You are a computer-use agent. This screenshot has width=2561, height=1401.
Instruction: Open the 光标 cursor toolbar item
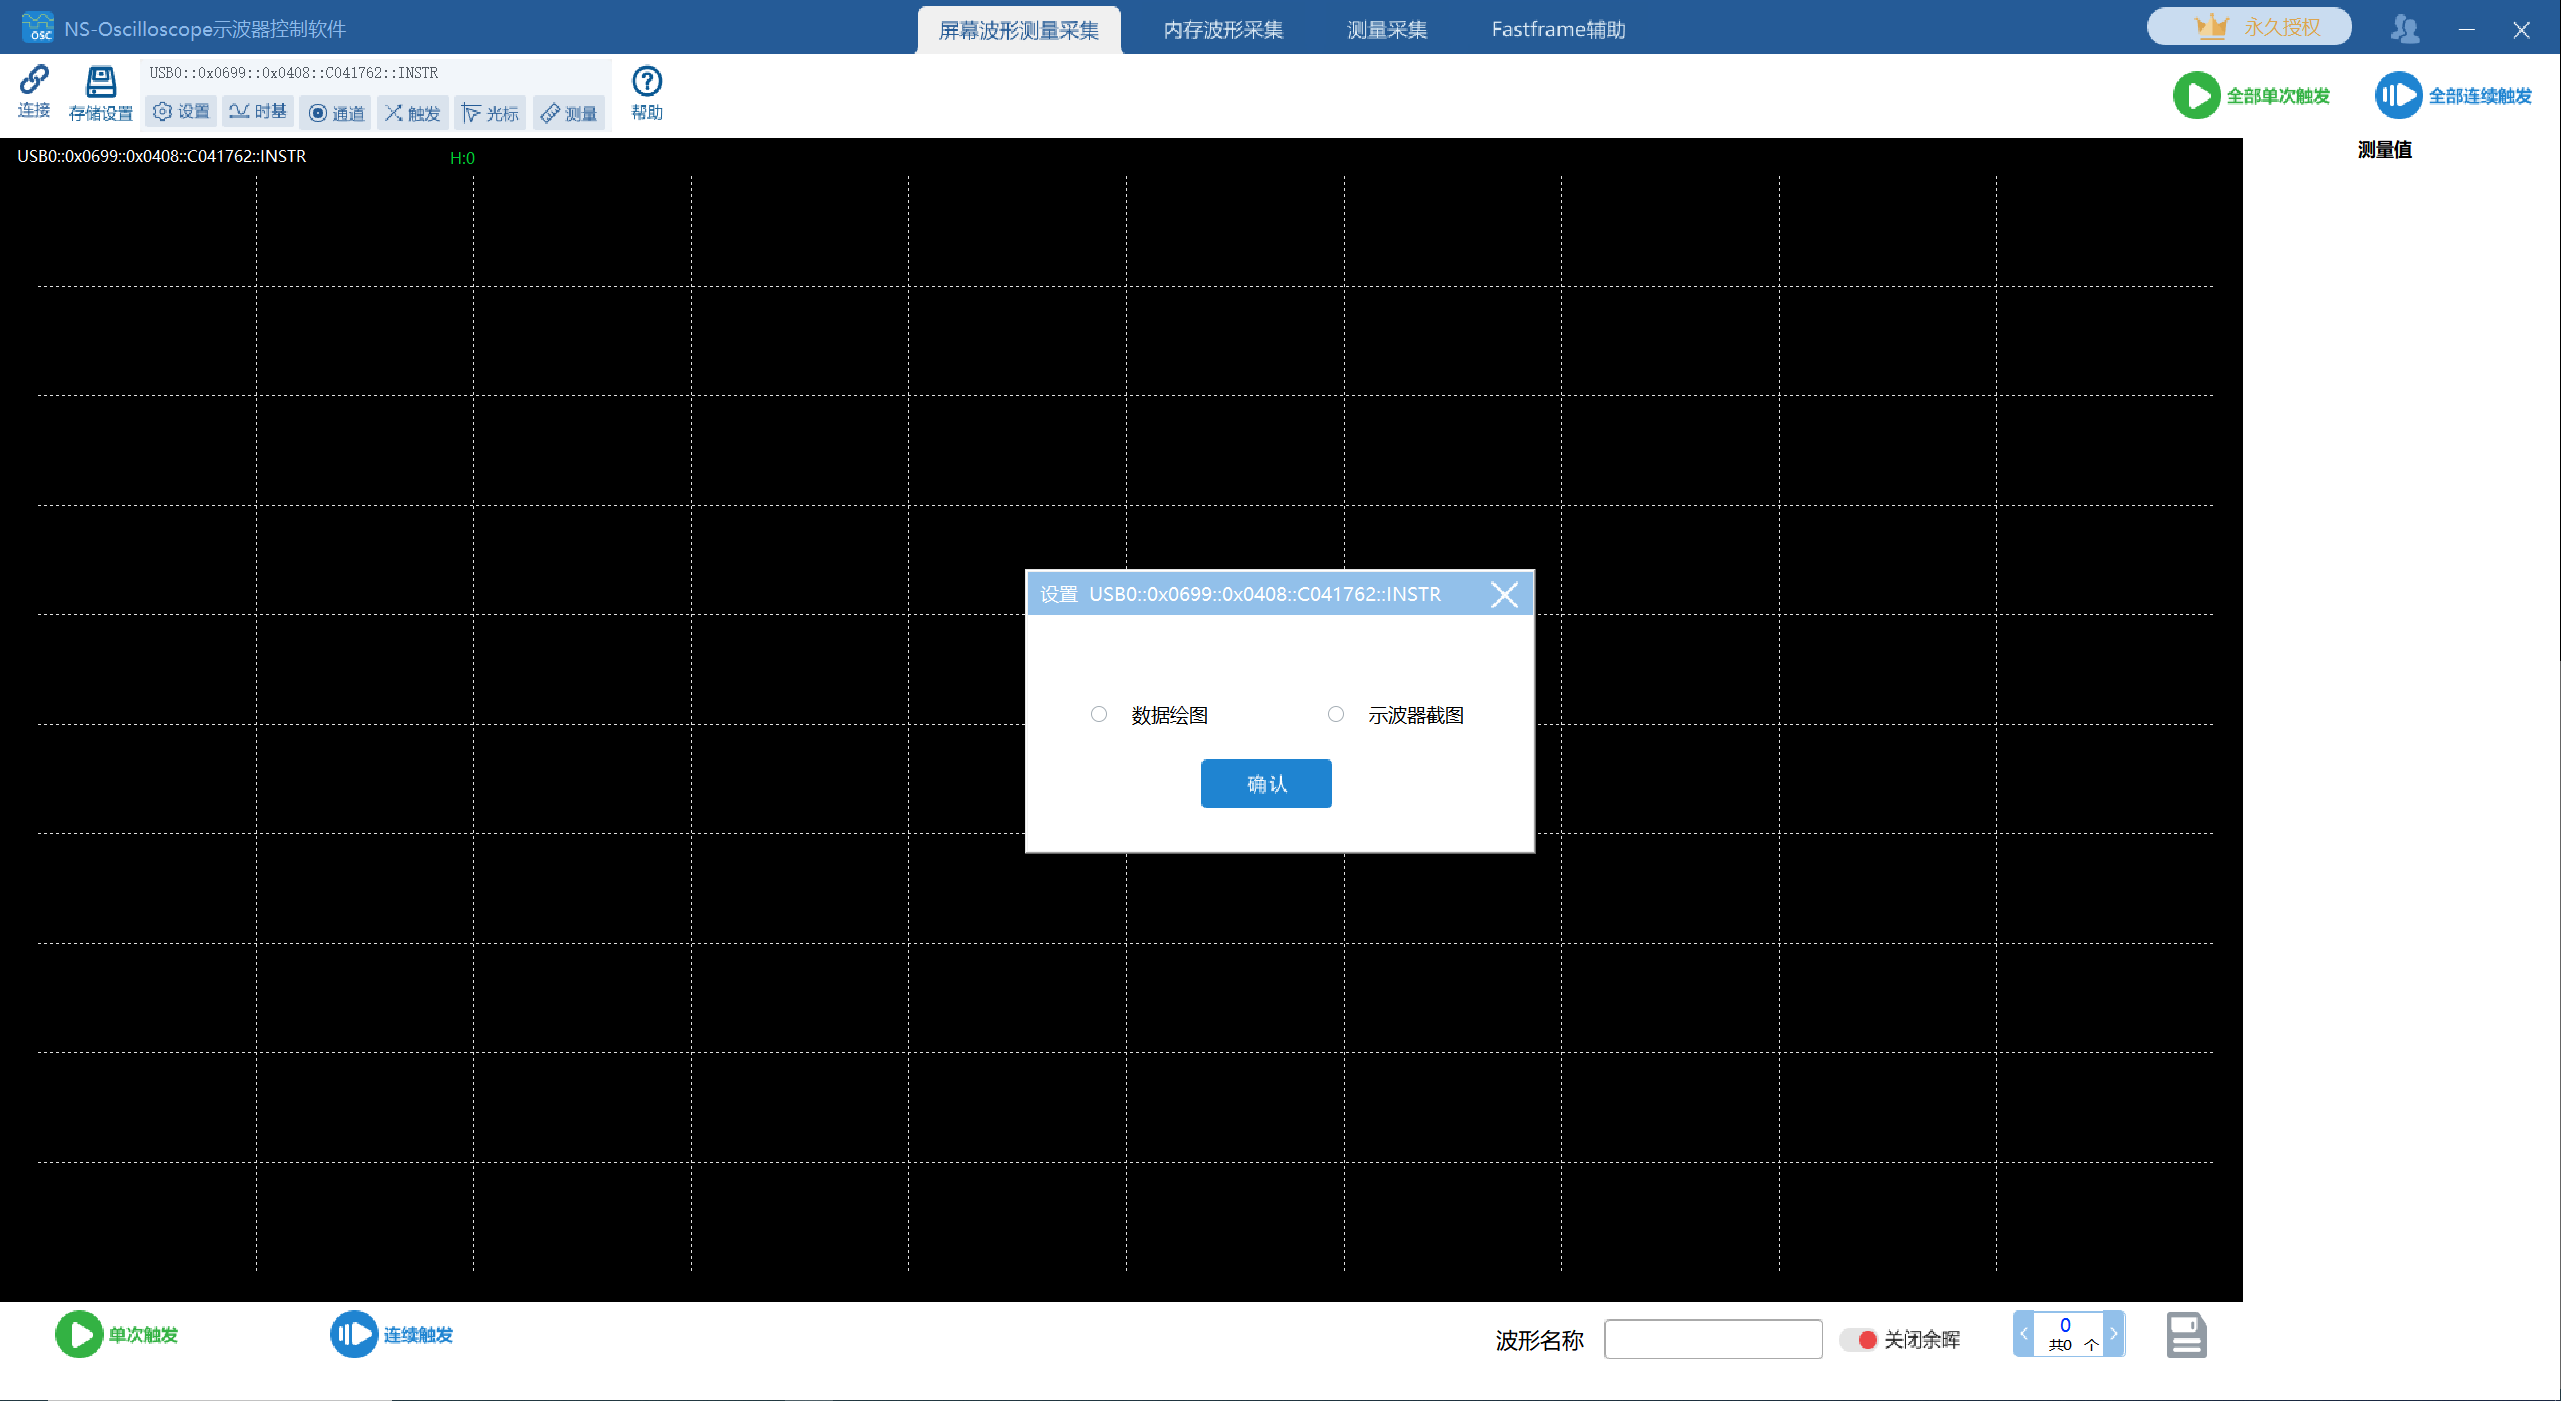[x=490, y=113]
